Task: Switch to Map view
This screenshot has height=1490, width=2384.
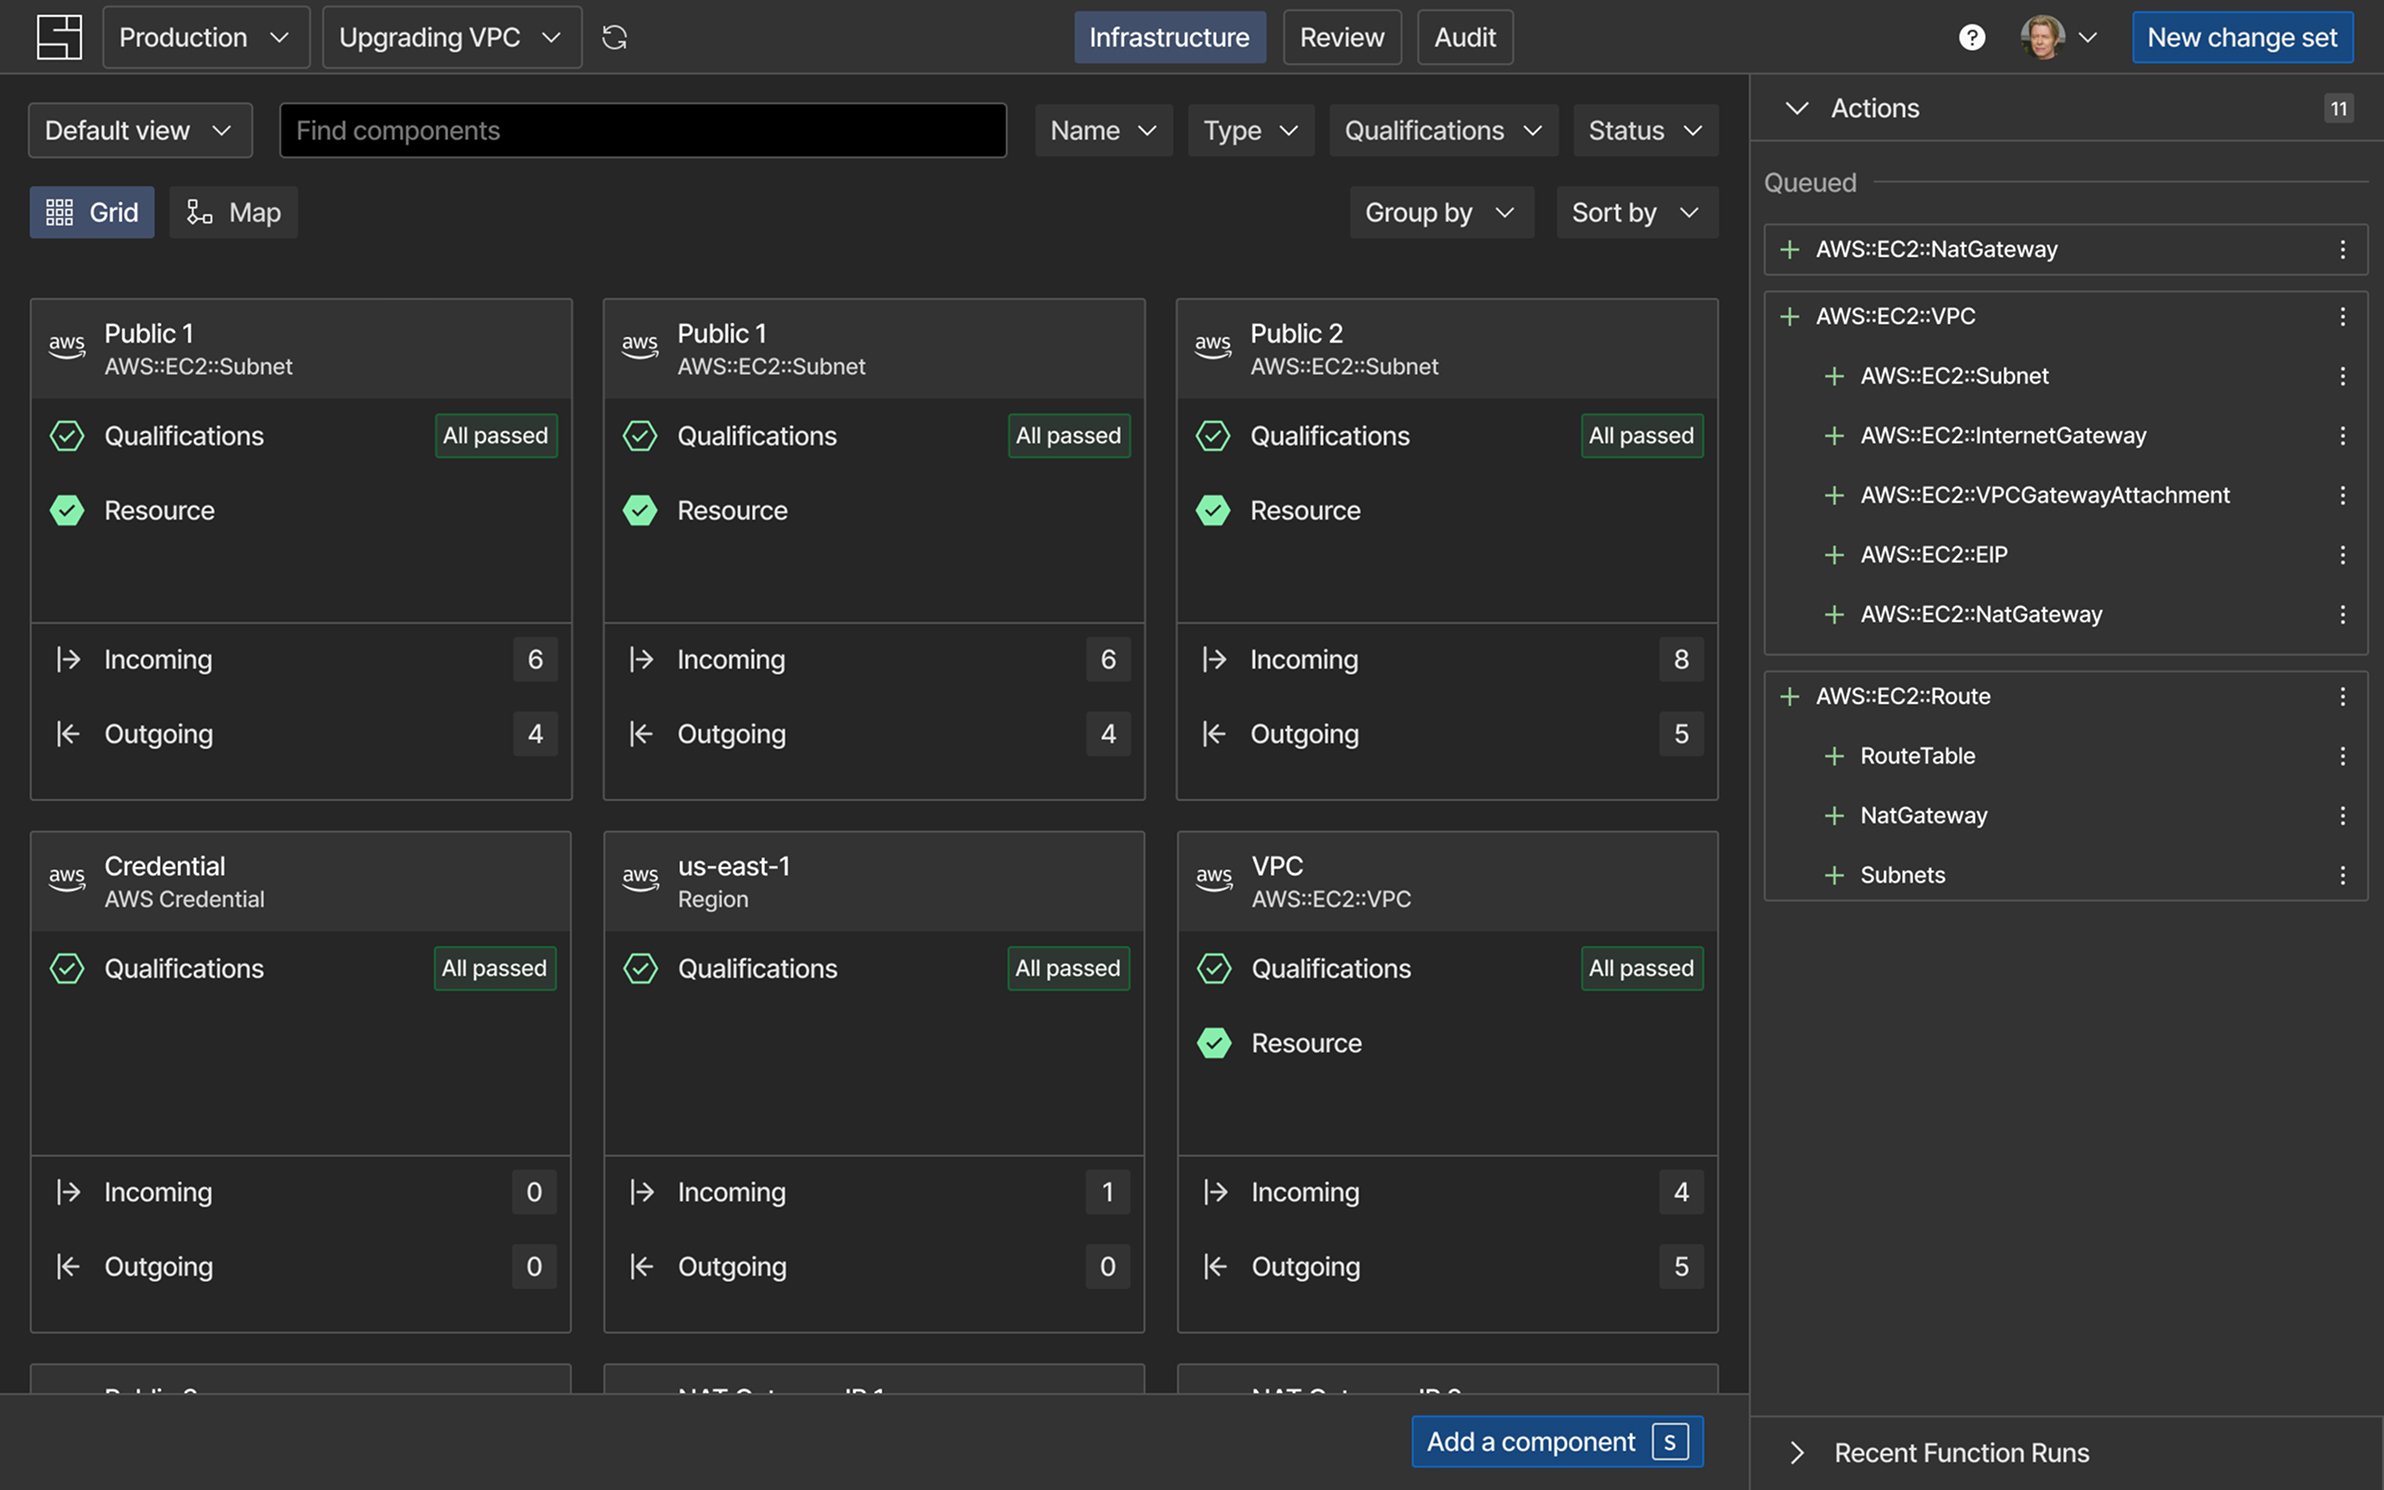Action: click(233, 212)
